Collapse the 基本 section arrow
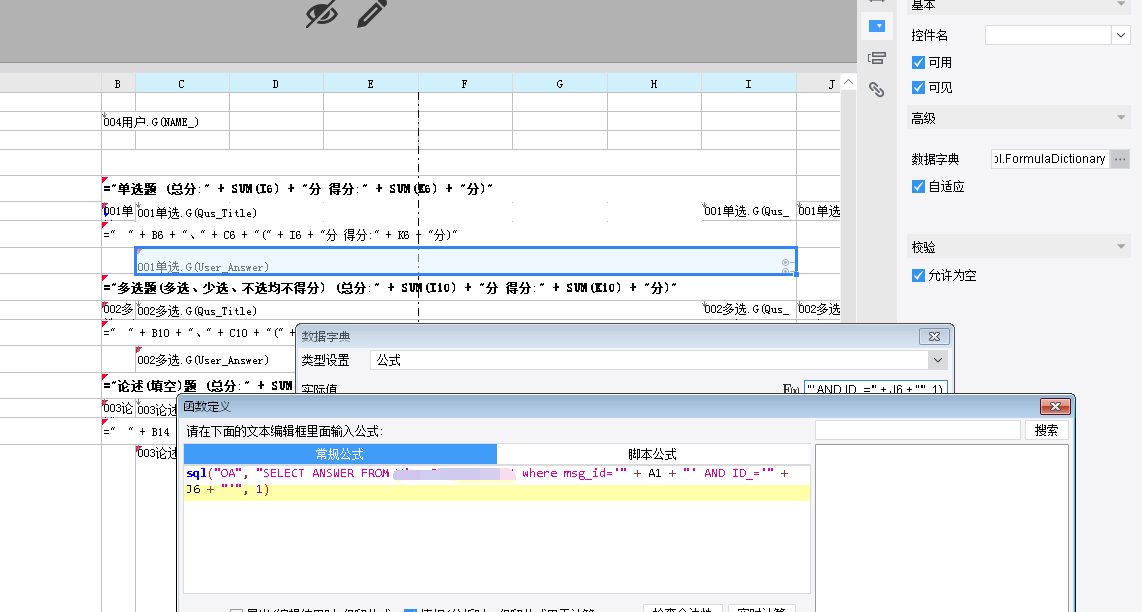The height and width of the screenshot is (612, 1142). [x=1121, y=4]
